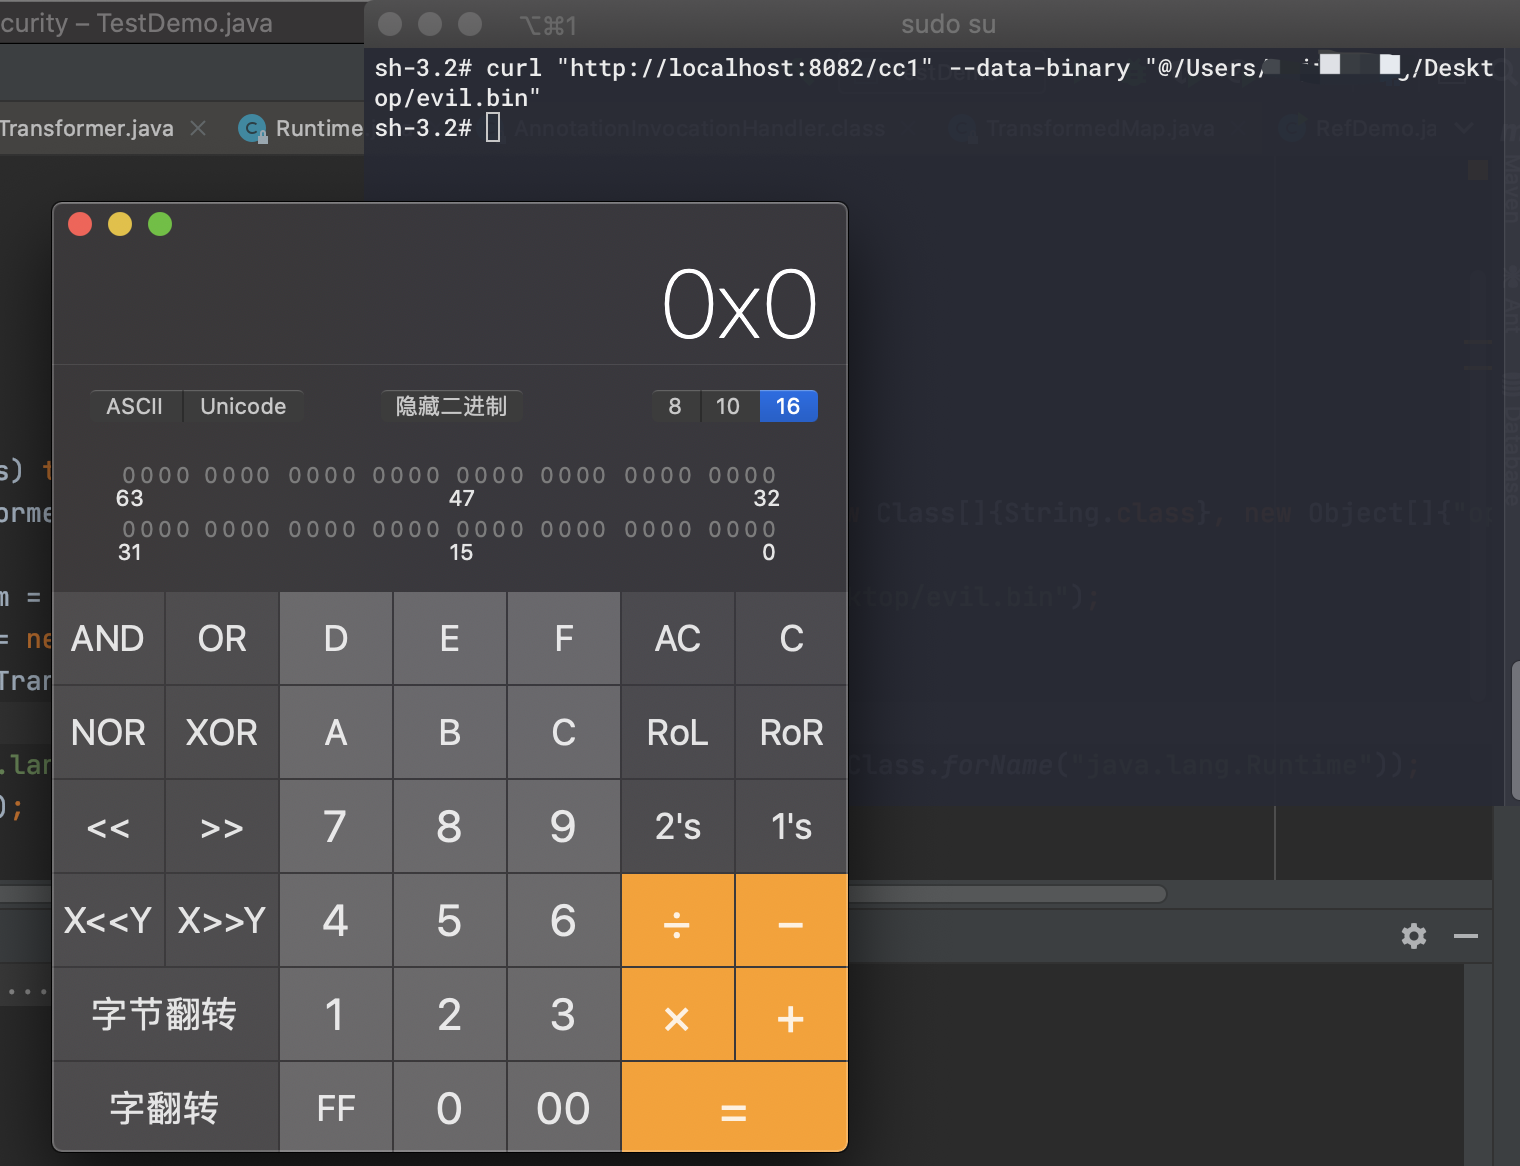The height and width of the screenshot is (1166, 1520).
Task: Click the settings gear icon in the panel
Action: click(1413, 936)
